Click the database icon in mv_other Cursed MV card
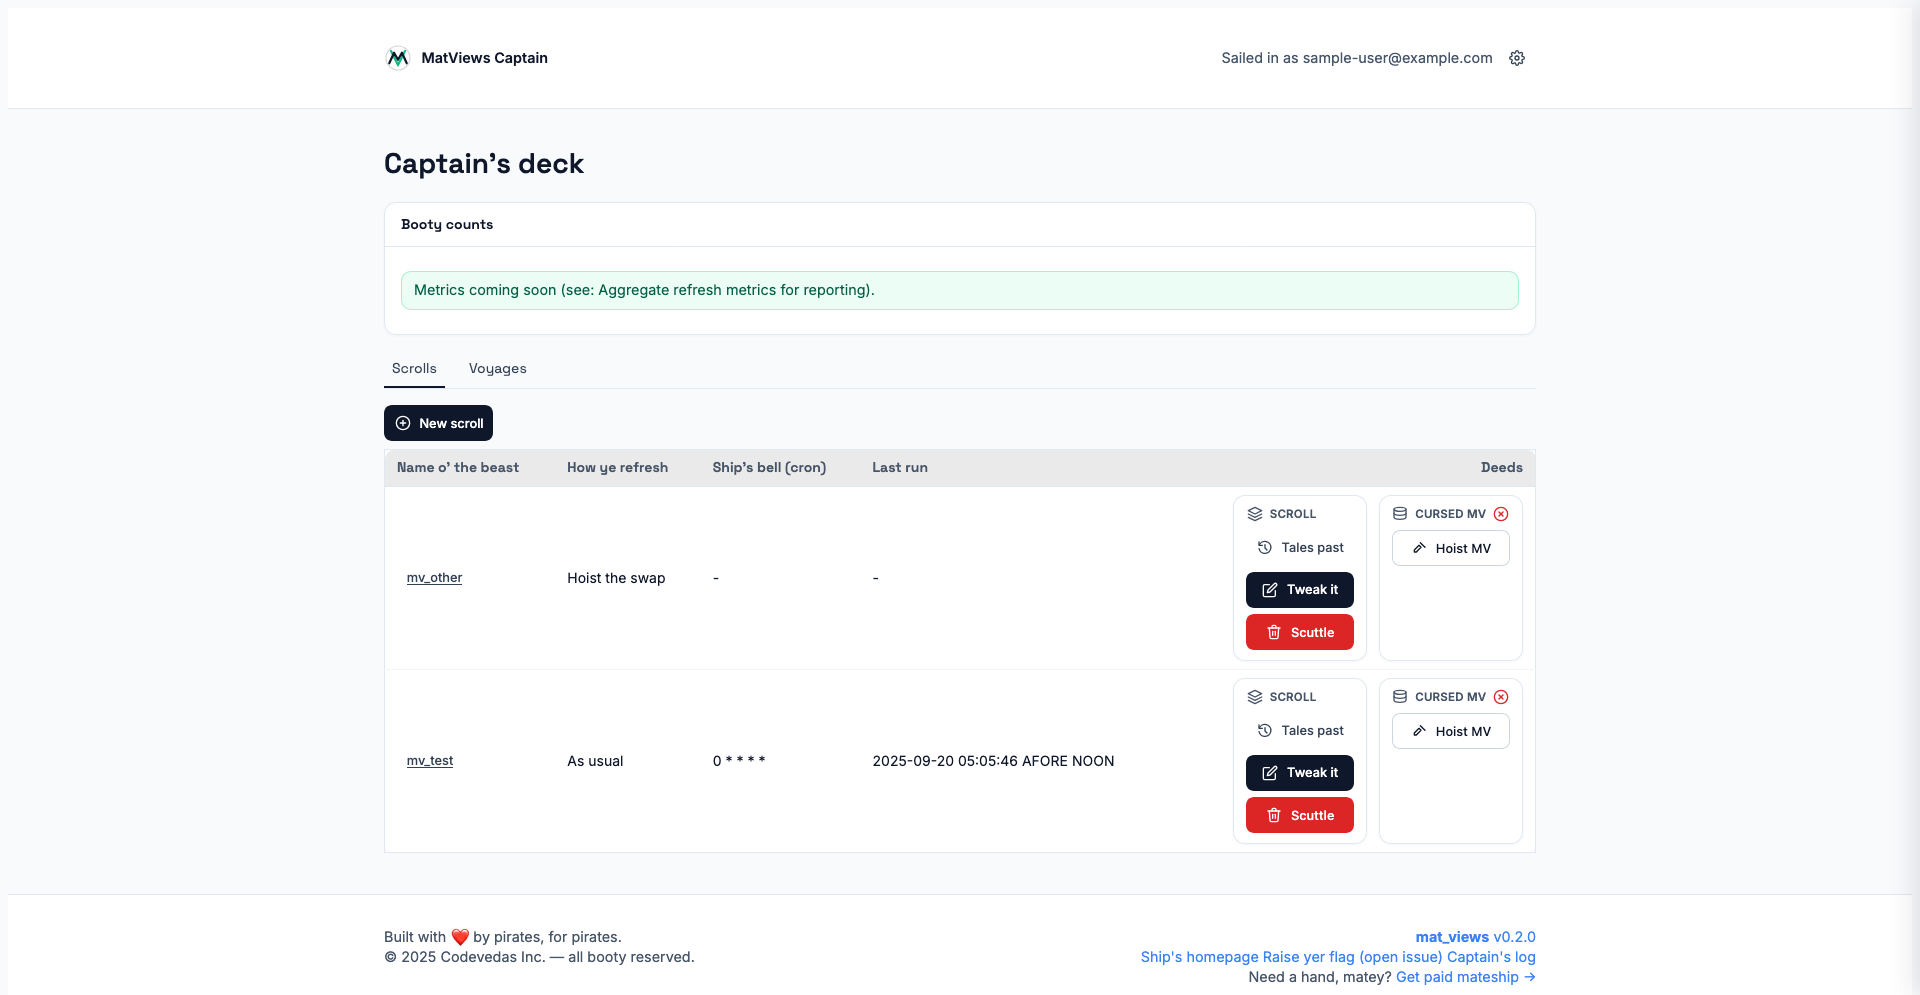The image size is (1920, 995). (1400, 514)
